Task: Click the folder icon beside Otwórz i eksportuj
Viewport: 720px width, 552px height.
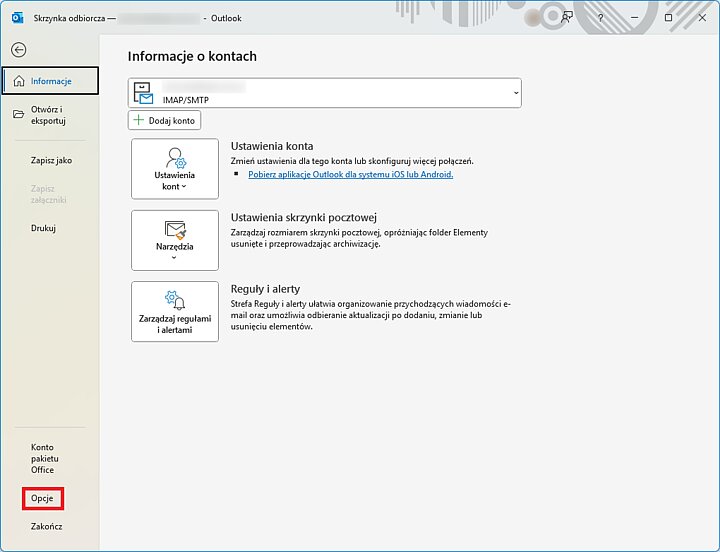Action: tap(18, 114)
